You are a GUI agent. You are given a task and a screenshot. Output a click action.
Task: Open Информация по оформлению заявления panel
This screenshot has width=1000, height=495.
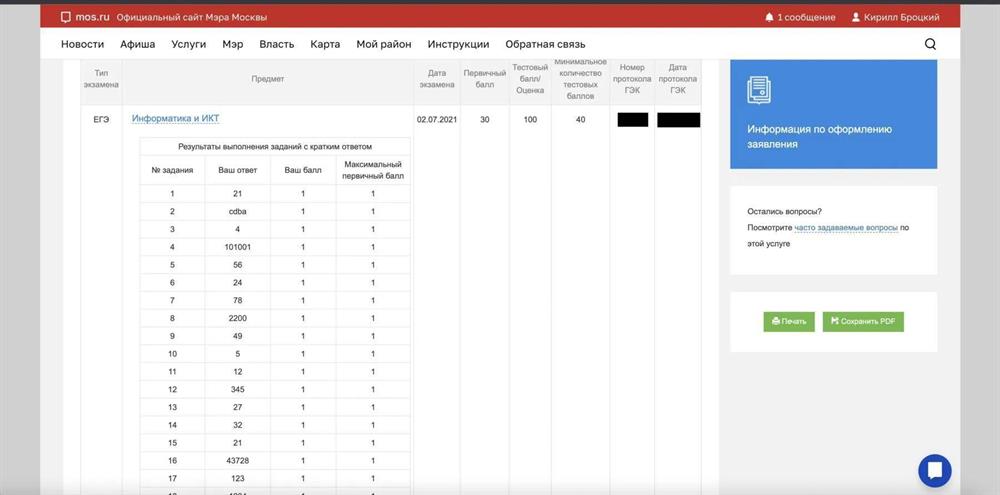[x=834, y=114]
